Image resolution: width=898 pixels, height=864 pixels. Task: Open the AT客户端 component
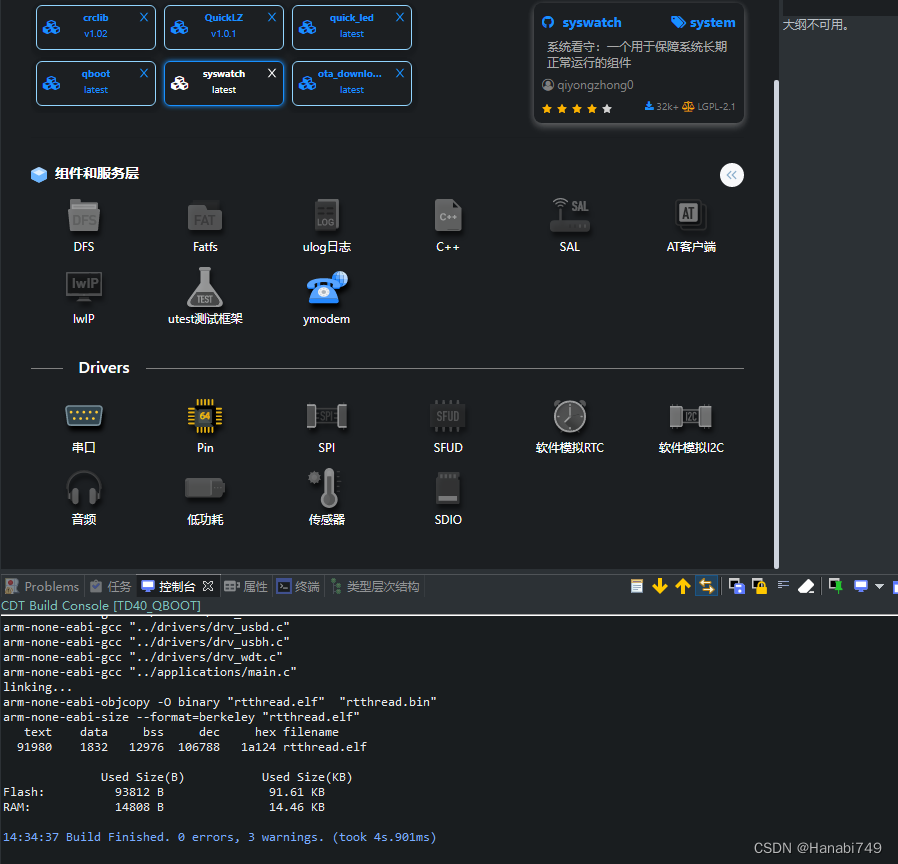690,215
